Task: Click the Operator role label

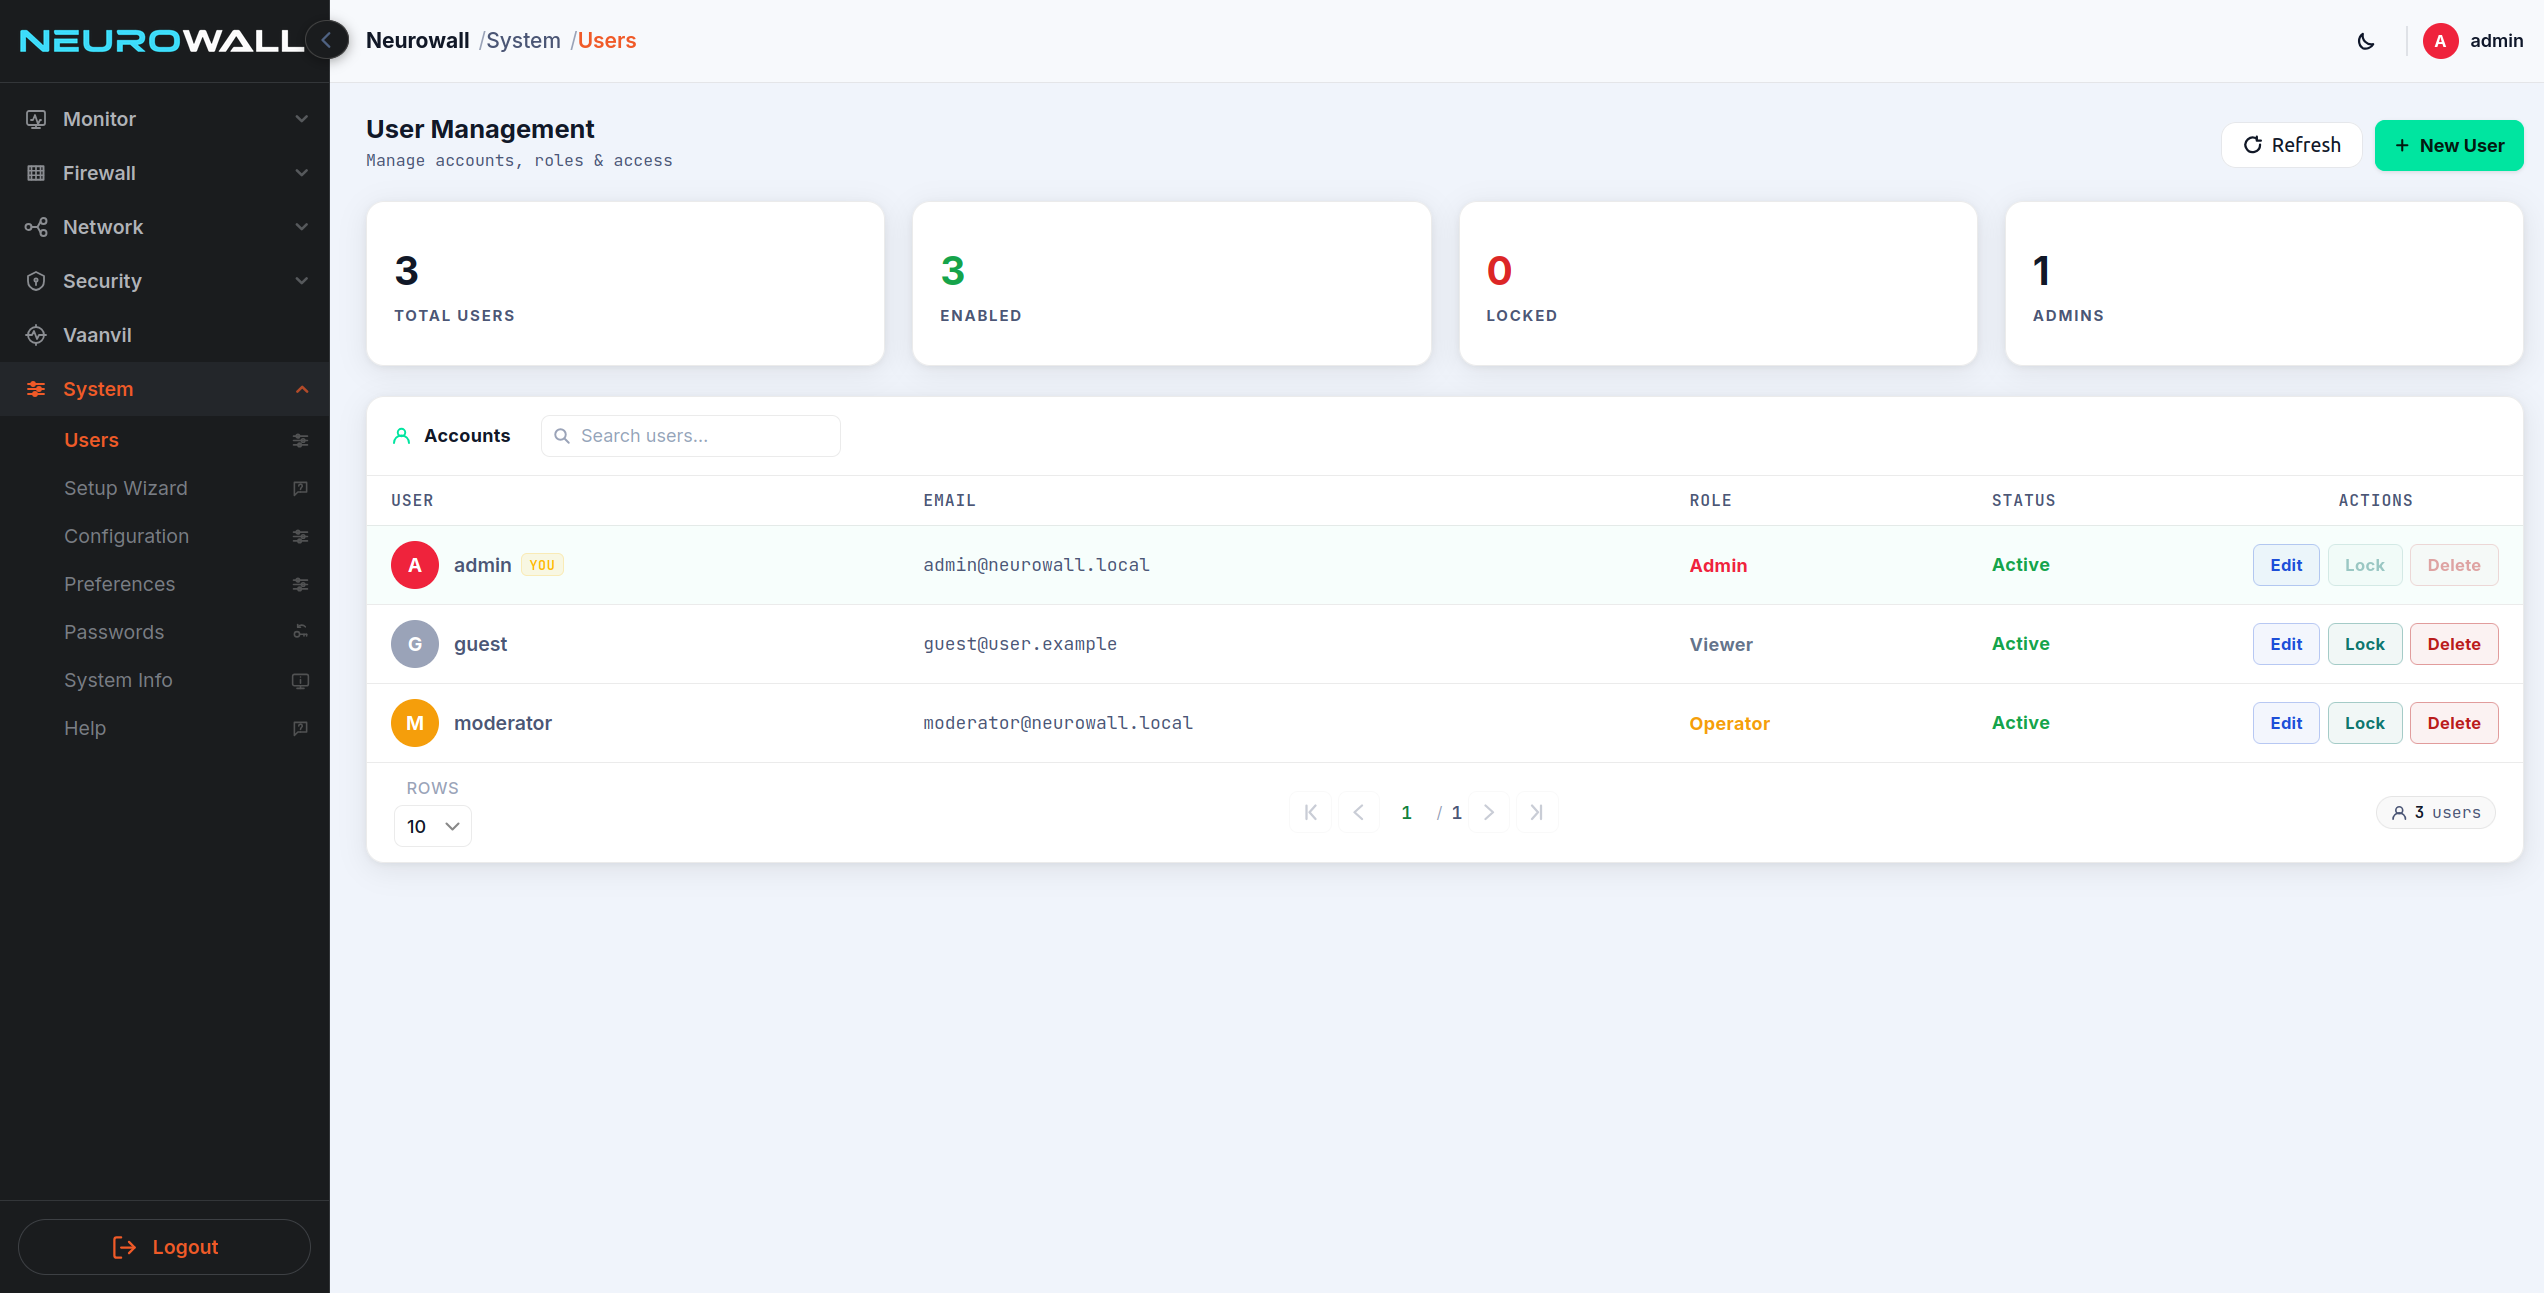Action: click(x=1729, y=723)
